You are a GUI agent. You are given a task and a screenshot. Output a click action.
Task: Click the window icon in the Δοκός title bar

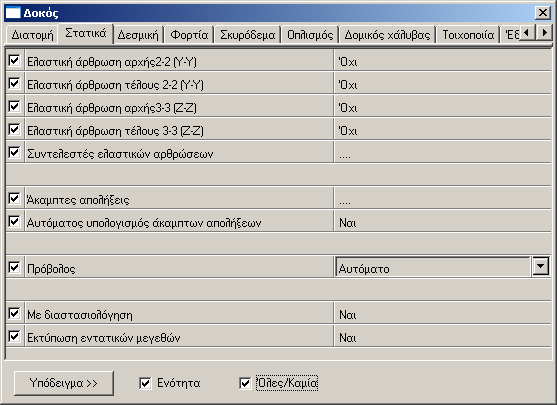pyautogui.click(x=13, y=13)
